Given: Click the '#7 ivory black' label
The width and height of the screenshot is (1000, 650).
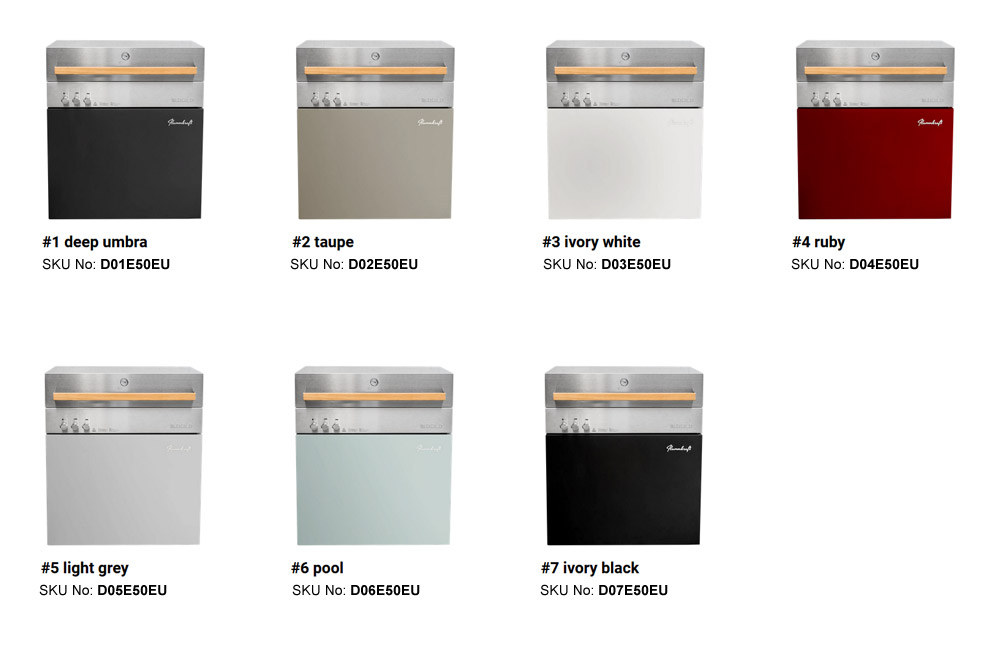Looking at the screenshot, I should click(x=590, y=568).
